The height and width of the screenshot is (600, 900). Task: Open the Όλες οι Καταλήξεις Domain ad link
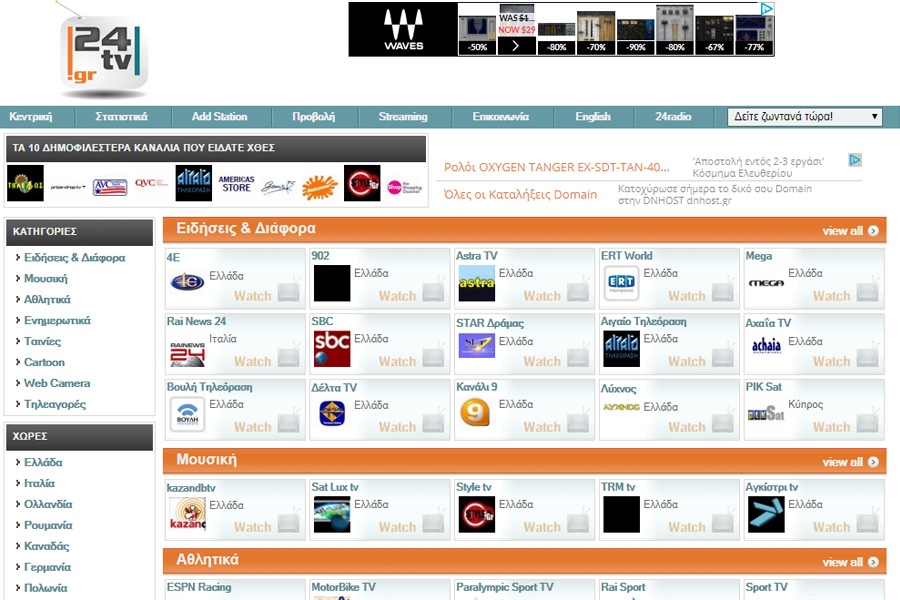click(520, 195)
